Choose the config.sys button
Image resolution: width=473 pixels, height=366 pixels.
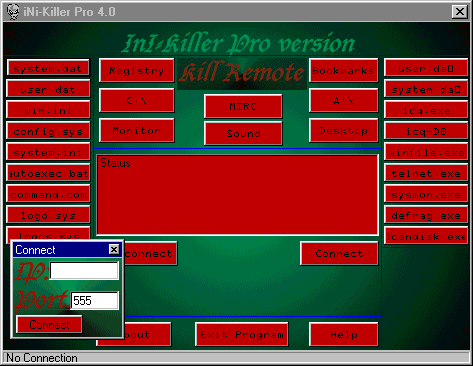pos(48,131)
